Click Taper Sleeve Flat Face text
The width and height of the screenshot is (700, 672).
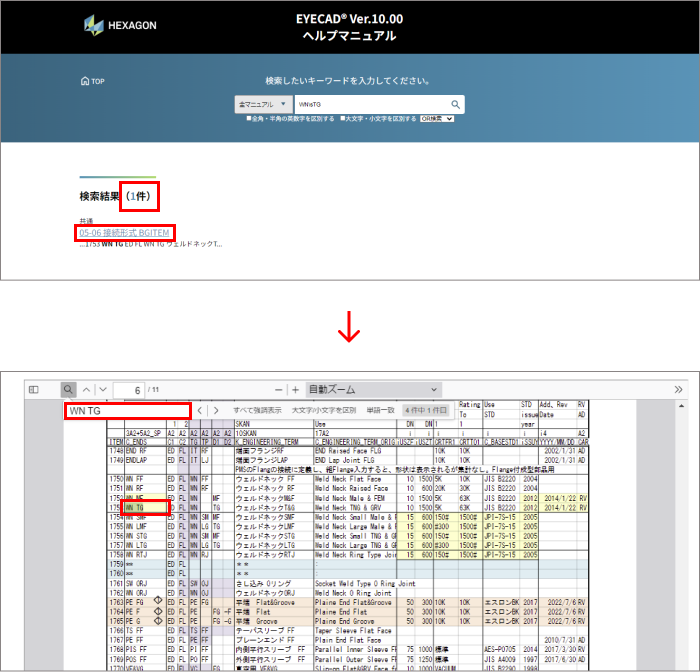point(353,630)
